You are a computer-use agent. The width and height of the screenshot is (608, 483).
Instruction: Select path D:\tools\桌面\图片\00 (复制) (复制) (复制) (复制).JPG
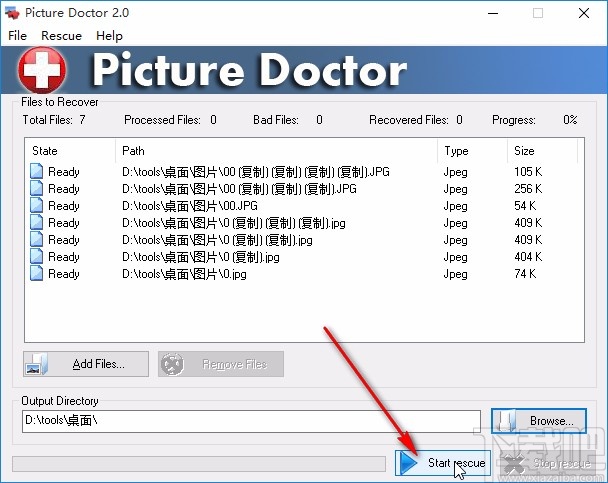[256, 171]
